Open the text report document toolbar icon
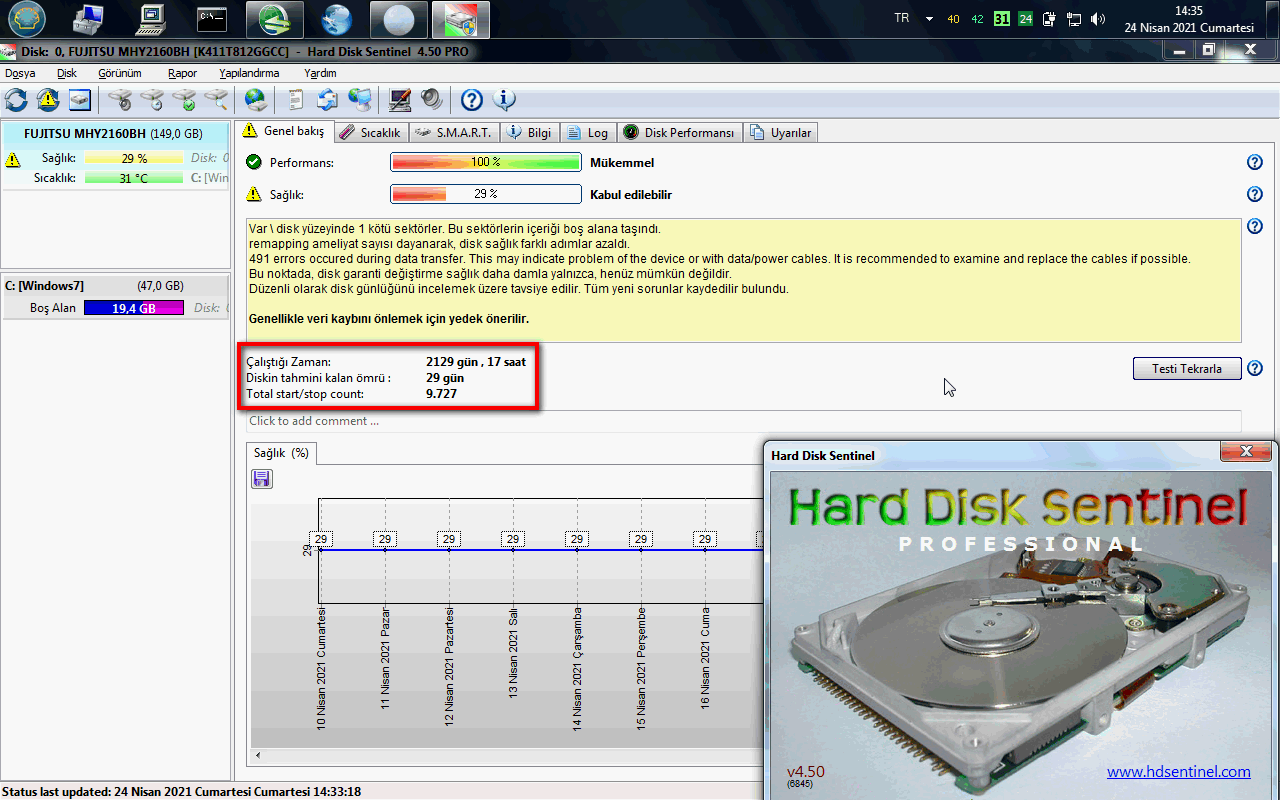The width and height of the screenshot is (1280, 800). pos(296,100)
